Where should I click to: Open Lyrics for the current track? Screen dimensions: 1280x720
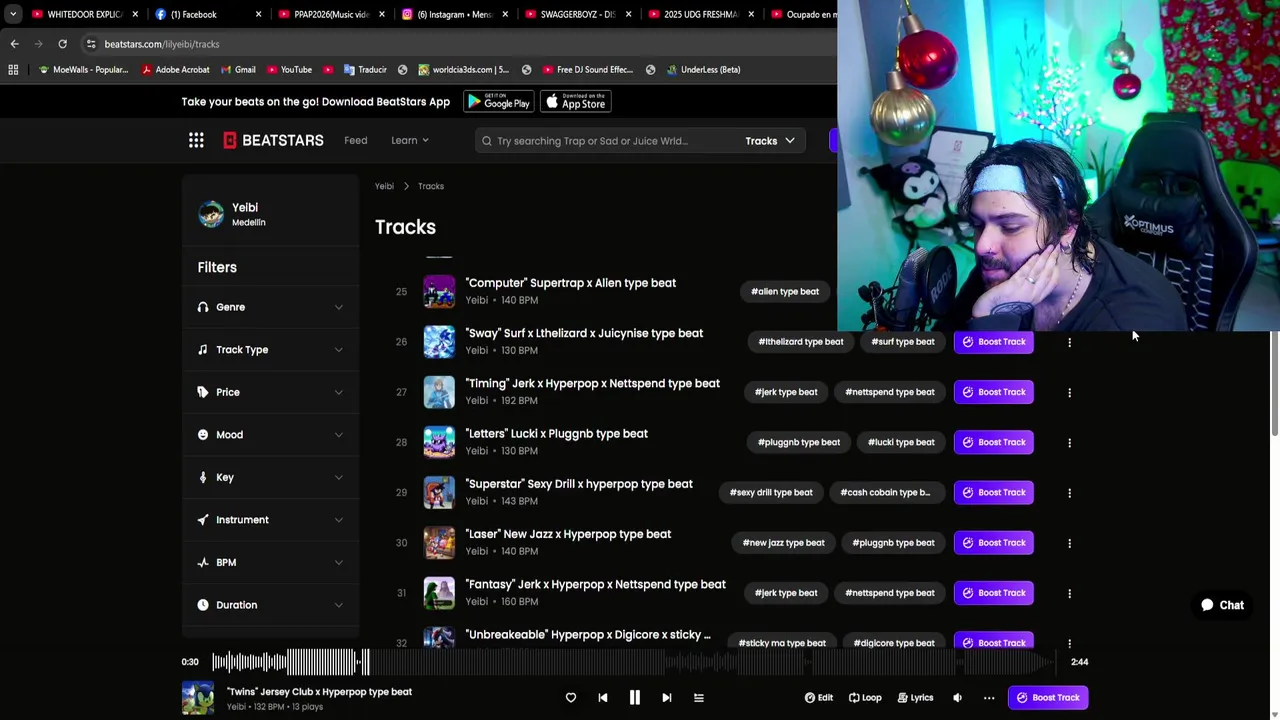915,698
